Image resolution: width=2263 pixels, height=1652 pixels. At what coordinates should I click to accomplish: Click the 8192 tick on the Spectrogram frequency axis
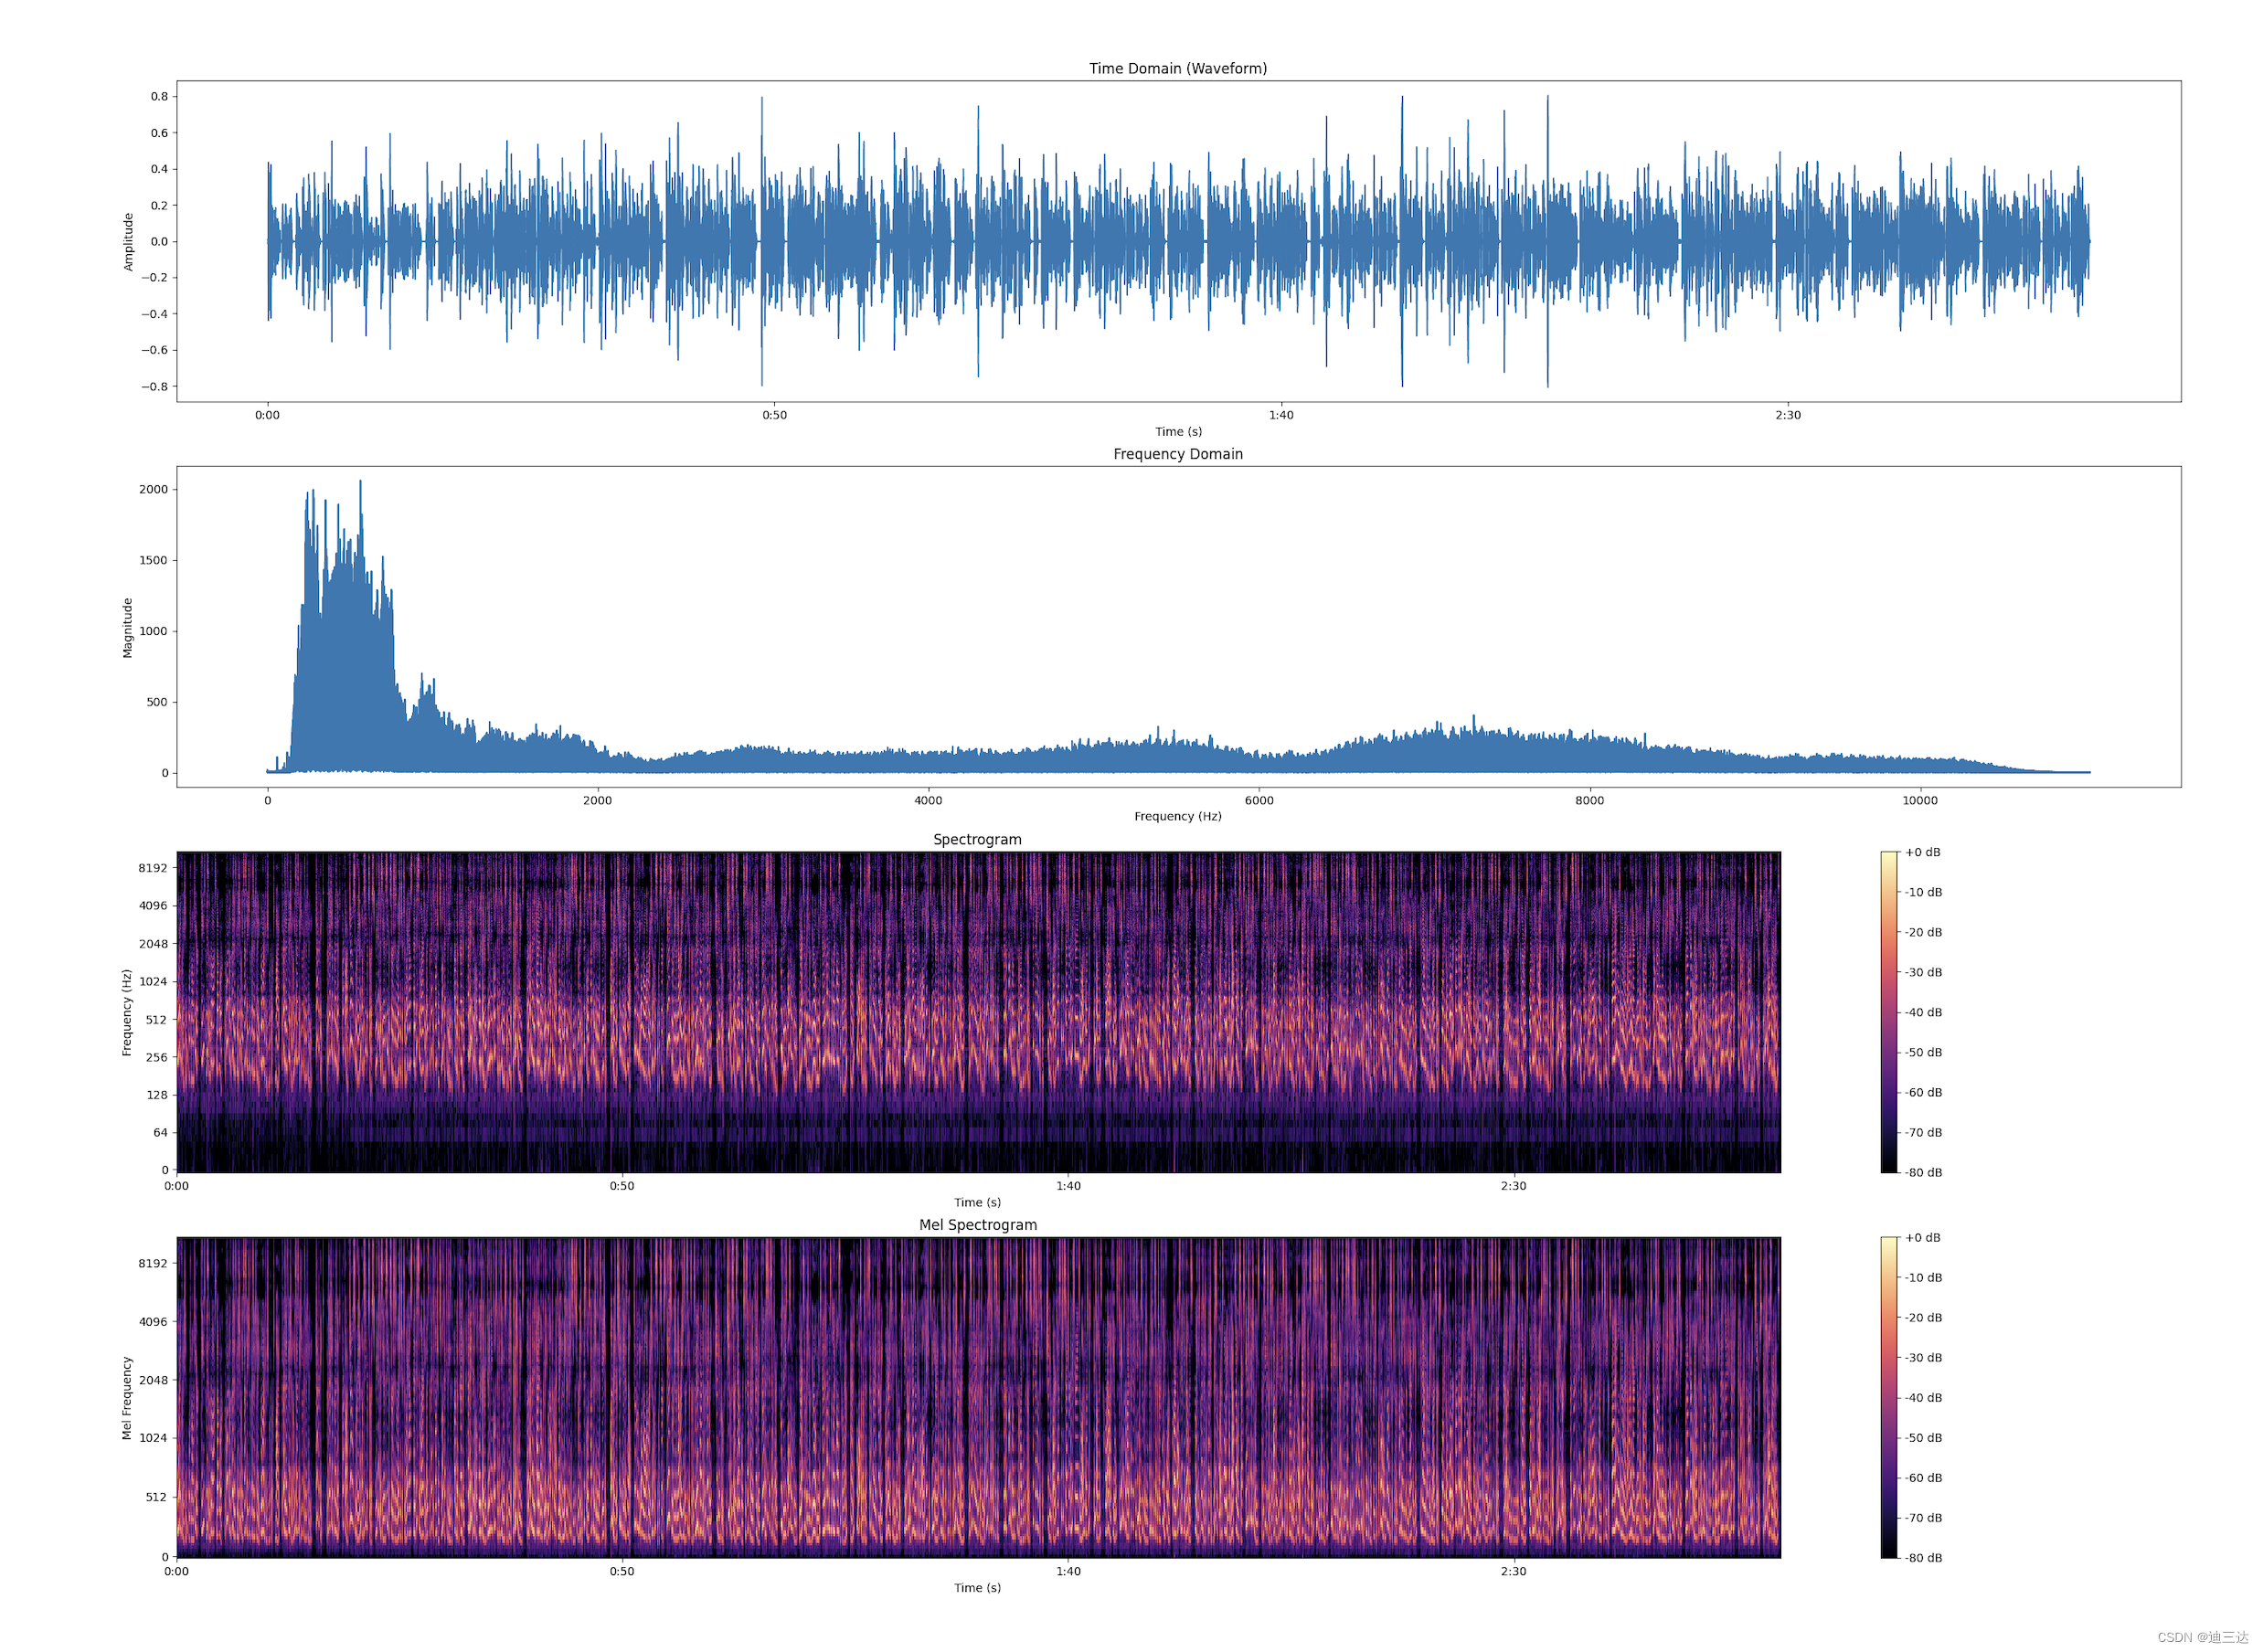click(x=153, y=867)
